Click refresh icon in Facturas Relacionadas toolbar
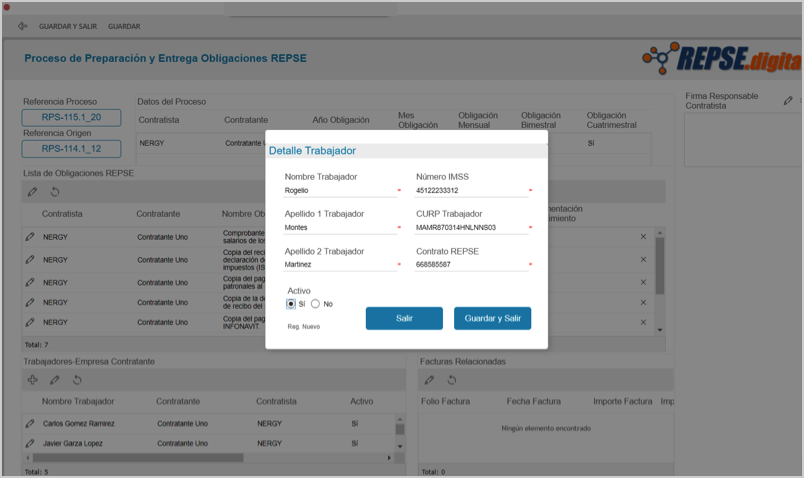 pos(452,380)
